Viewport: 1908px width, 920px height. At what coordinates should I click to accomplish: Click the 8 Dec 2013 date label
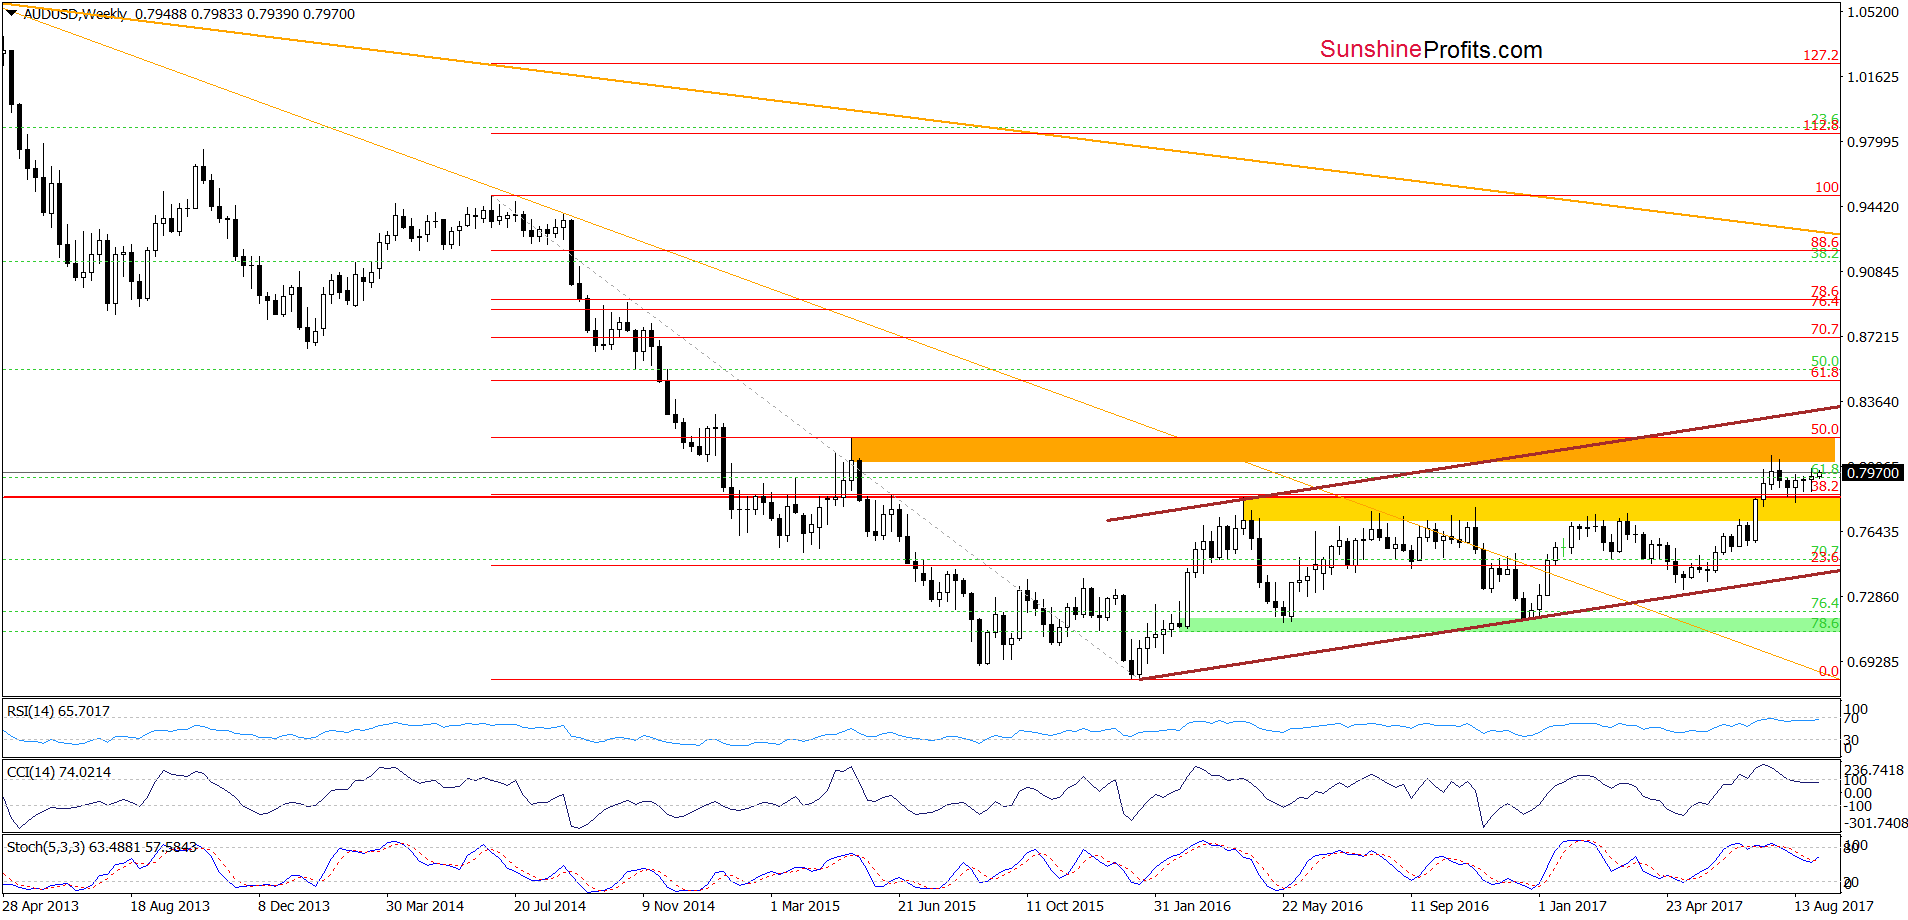click(294, 906)
